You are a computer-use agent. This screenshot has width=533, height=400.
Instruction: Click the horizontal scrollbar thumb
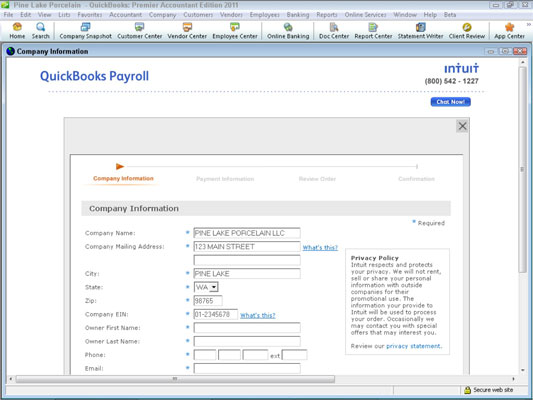pyautogui.click(x=175, y=379)
